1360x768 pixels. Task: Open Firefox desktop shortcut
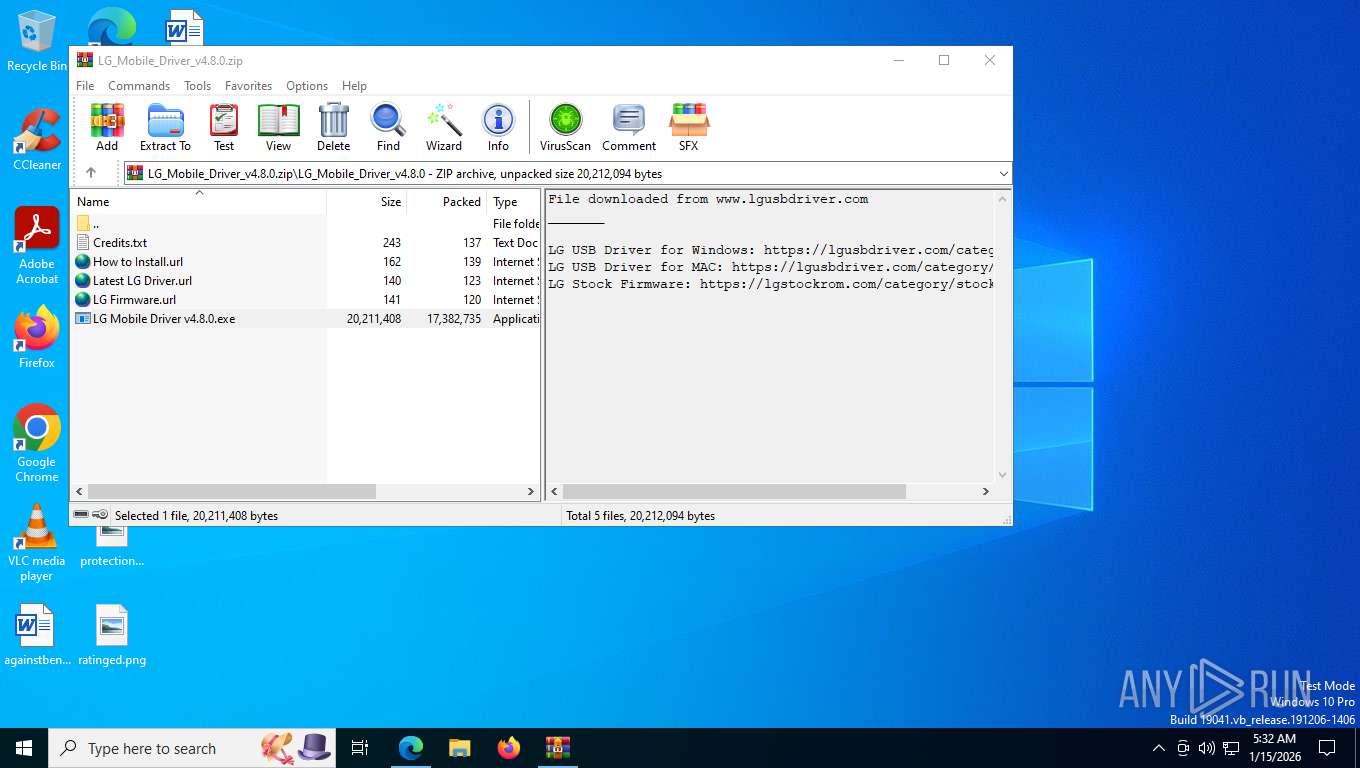[x=37, y=337]
